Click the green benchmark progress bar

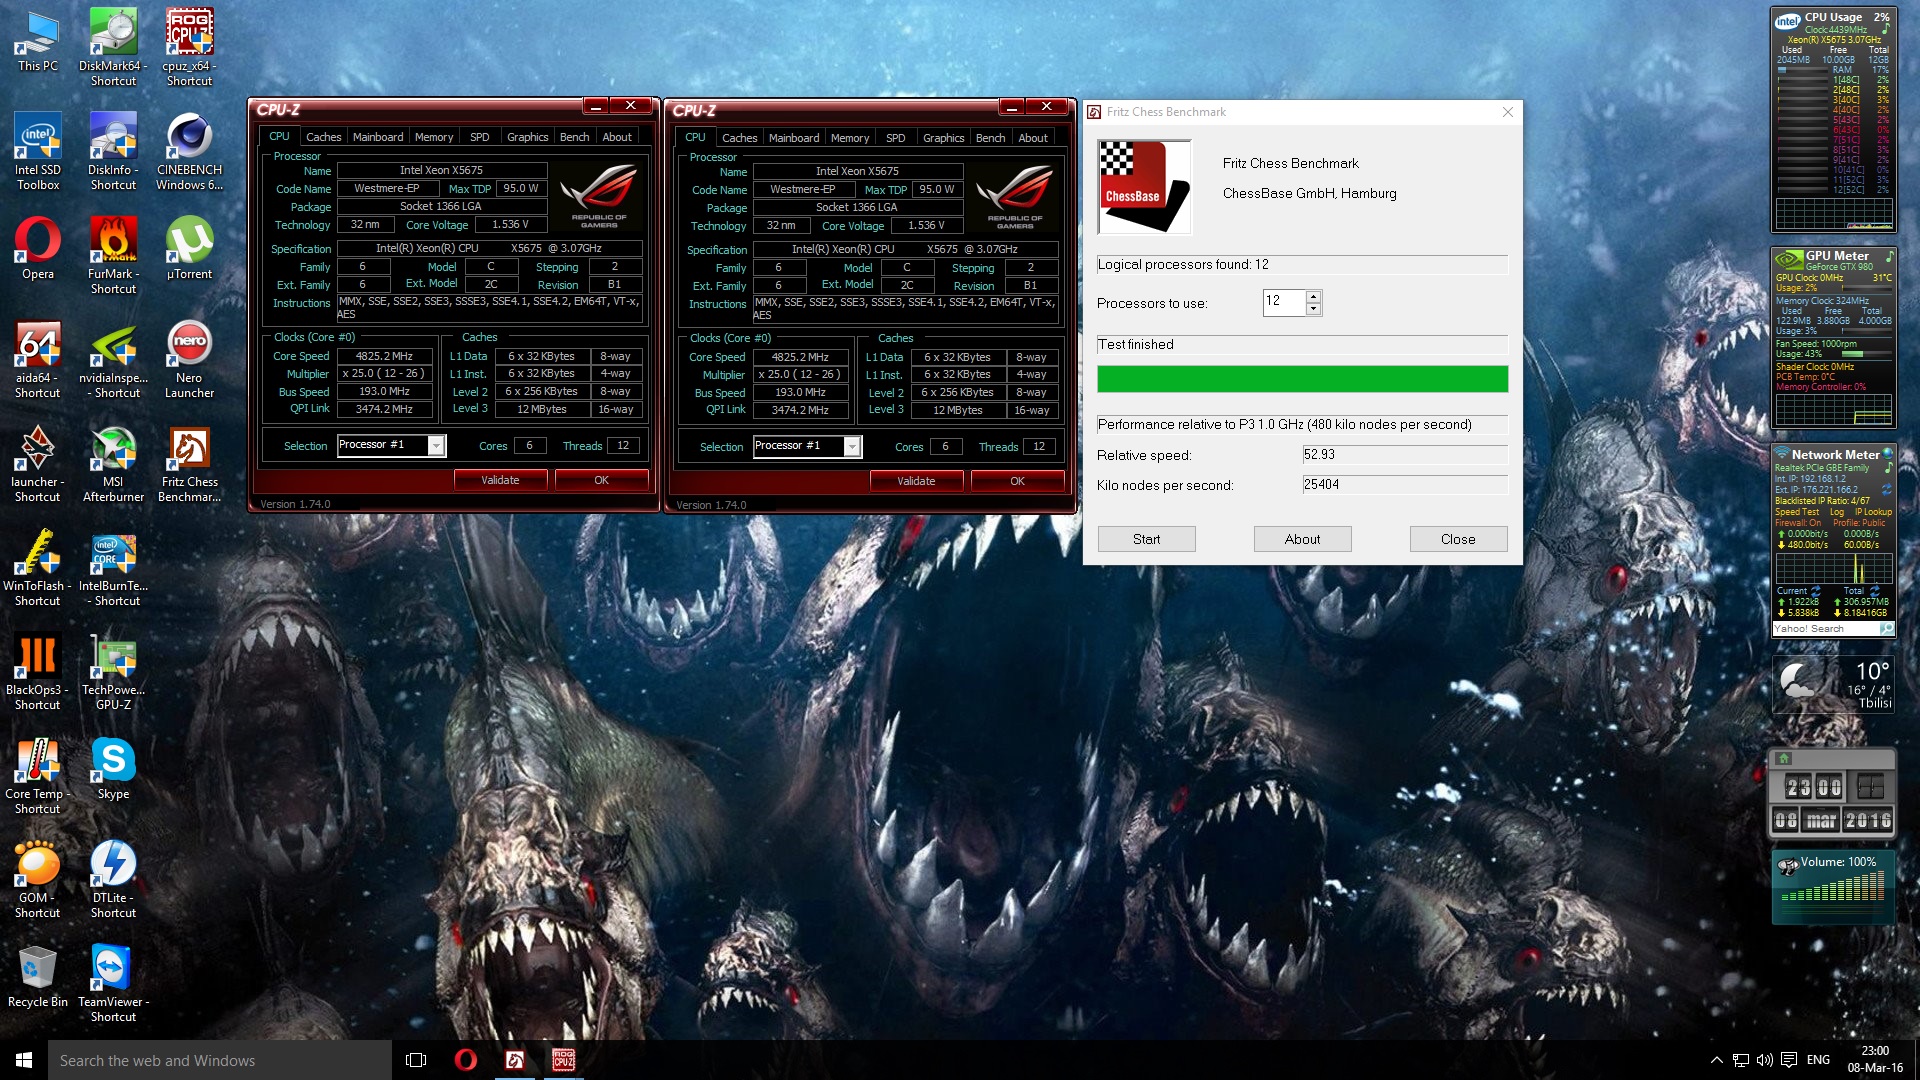click(1302, 379)
